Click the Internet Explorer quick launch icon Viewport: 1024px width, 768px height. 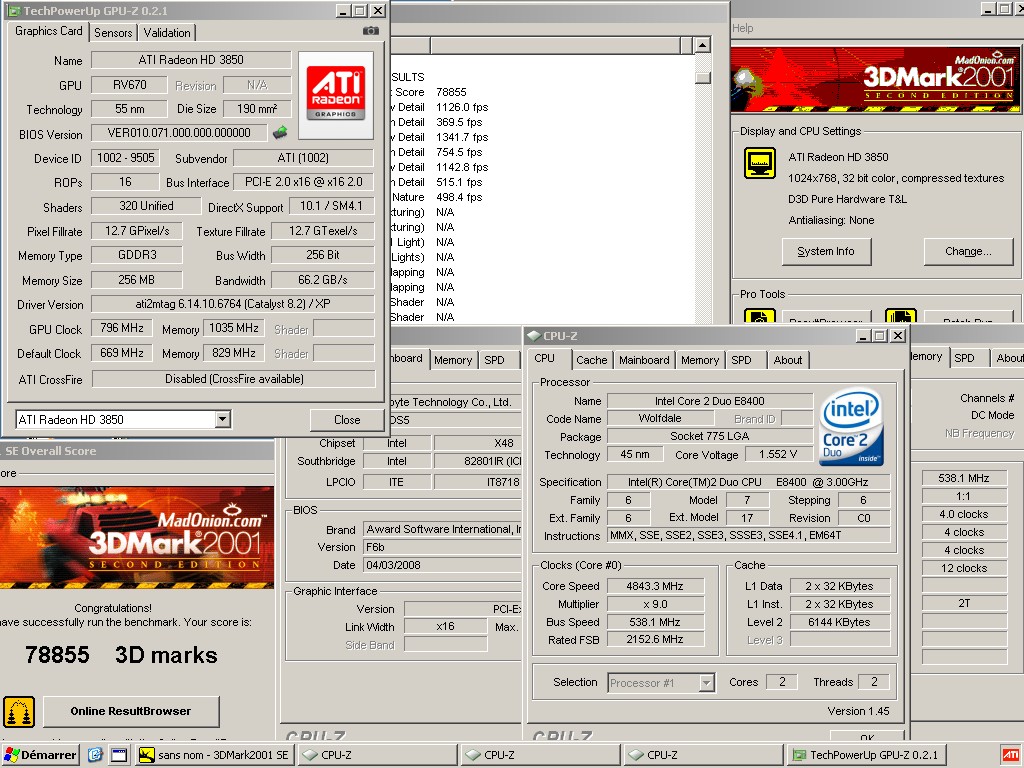(95, 755)
